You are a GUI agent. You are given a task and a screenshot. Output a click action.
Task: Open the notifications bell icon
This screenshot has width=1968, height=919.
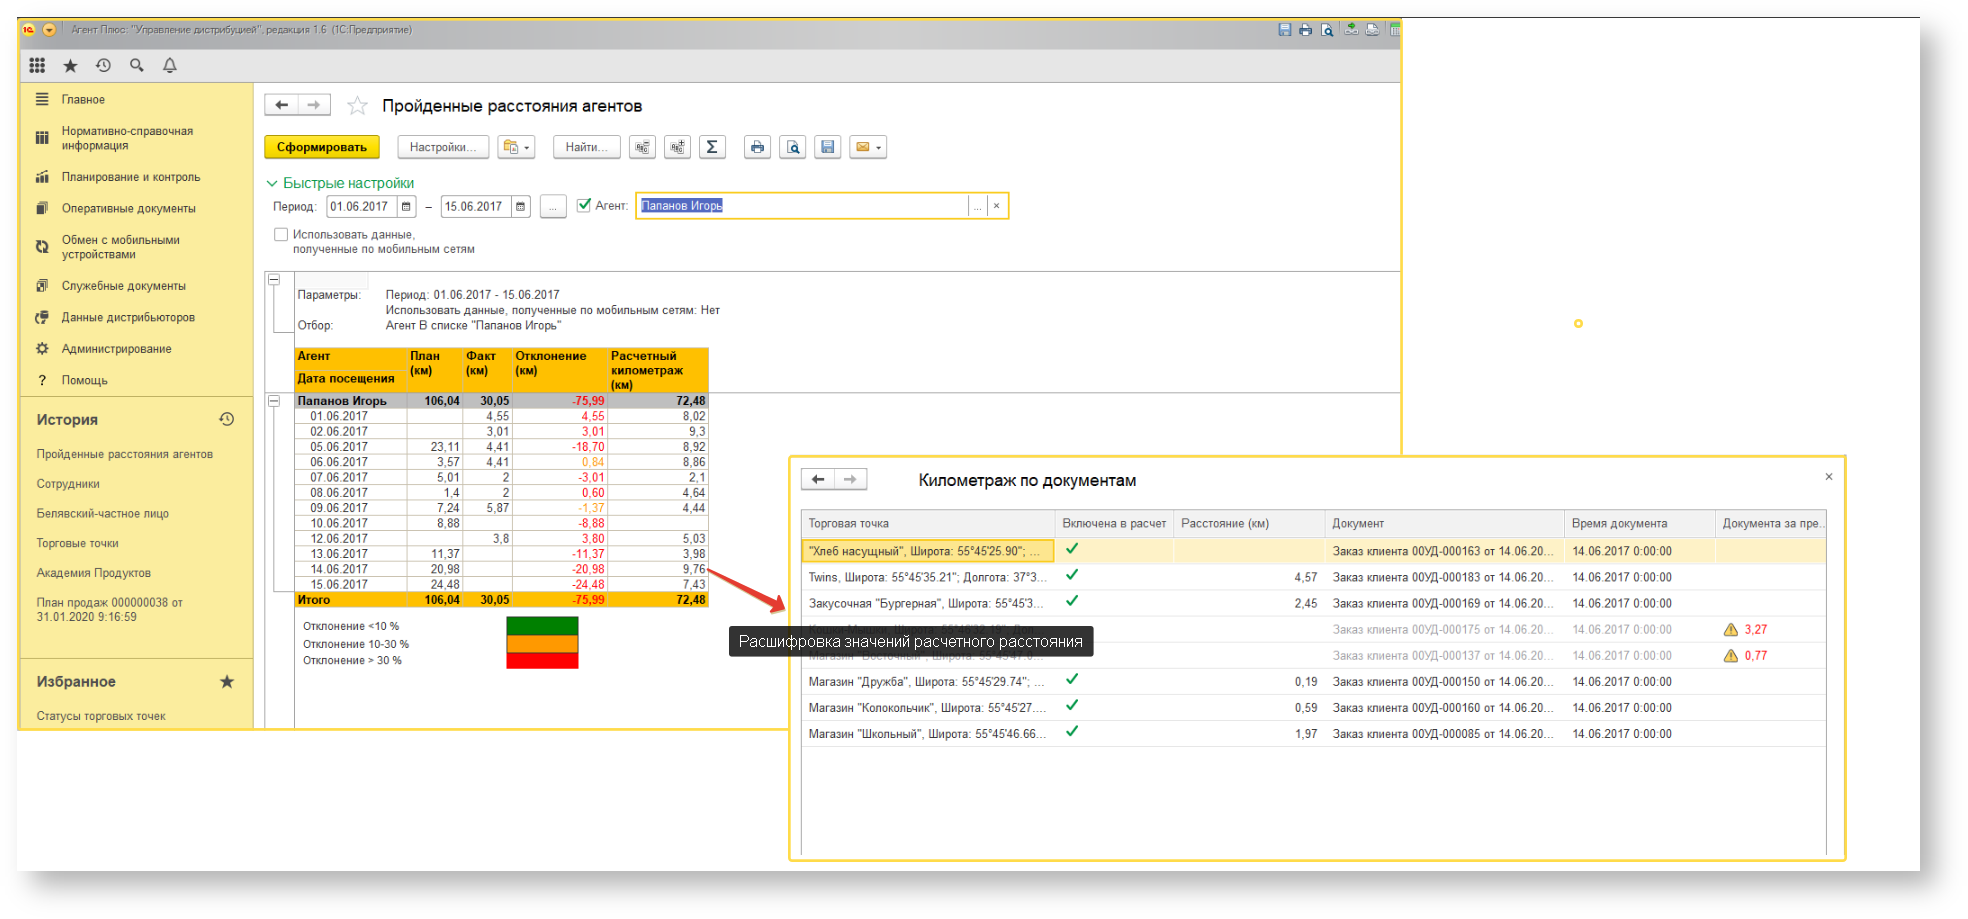170,65
